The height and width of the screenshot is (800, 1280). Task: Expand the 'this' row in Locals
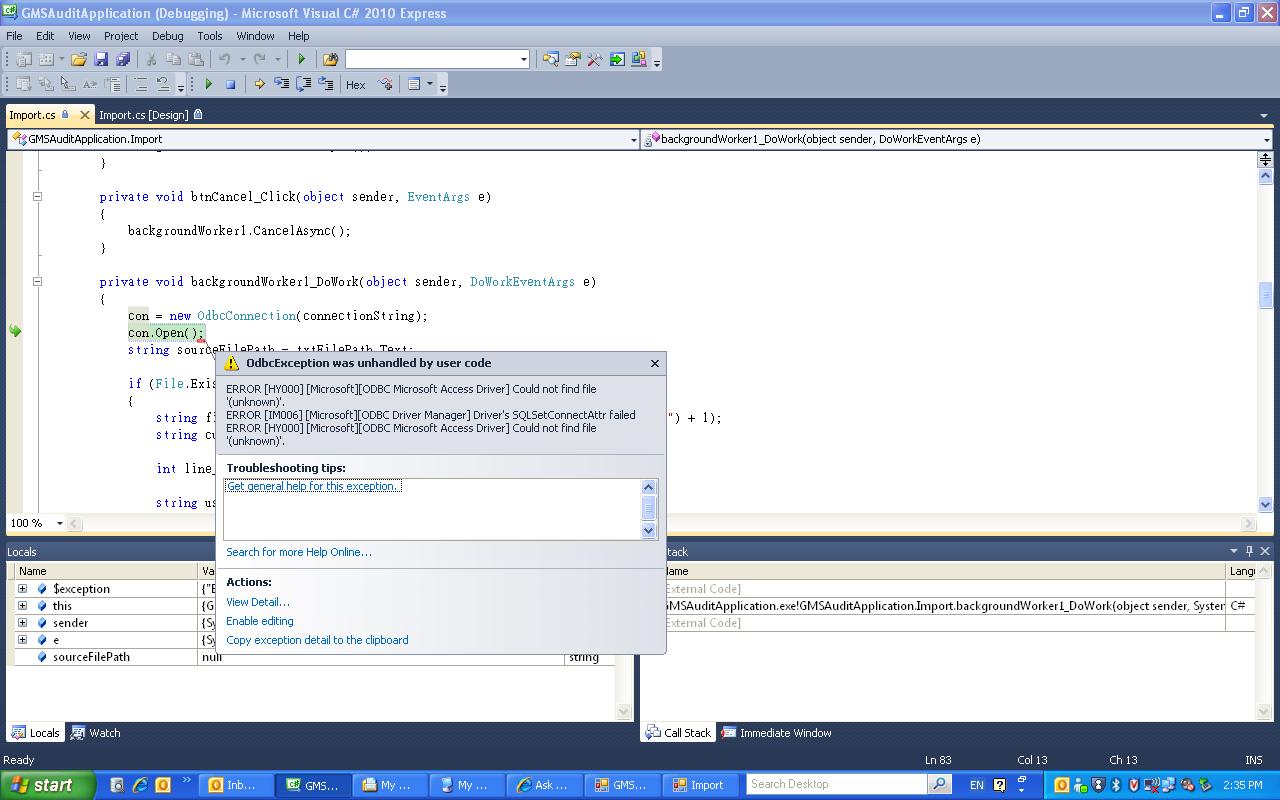click(22, 606)
